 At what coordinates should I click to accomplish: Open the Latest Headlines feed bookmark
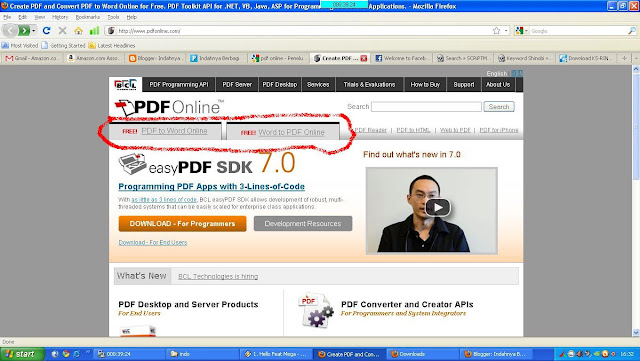coord(112,45)
